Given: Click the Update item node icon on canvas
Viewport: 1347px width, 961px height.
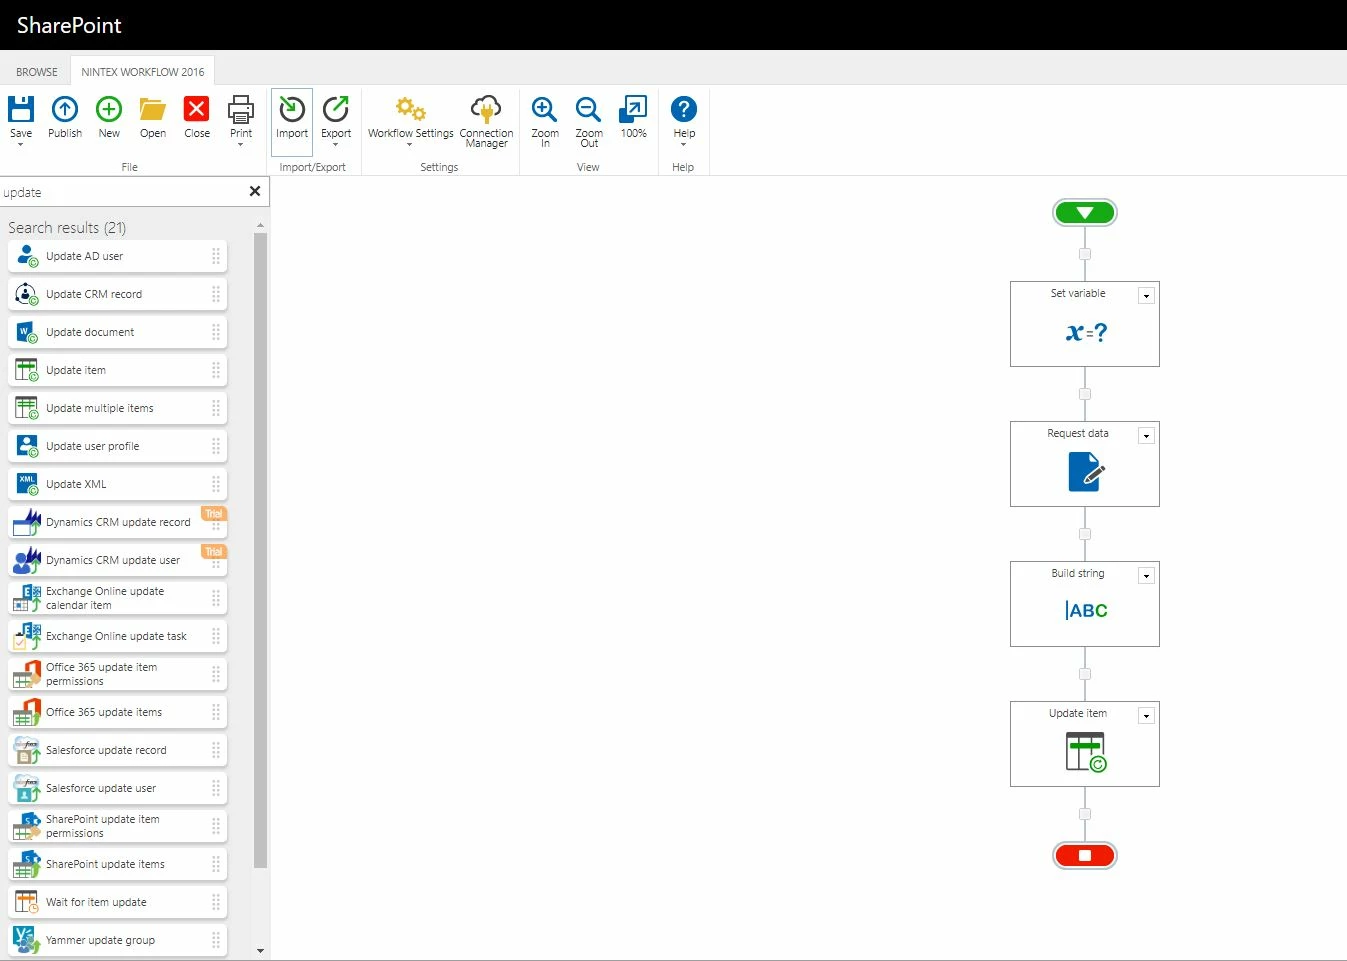Looking at the screenshot, I should [x=1086, y=752].
